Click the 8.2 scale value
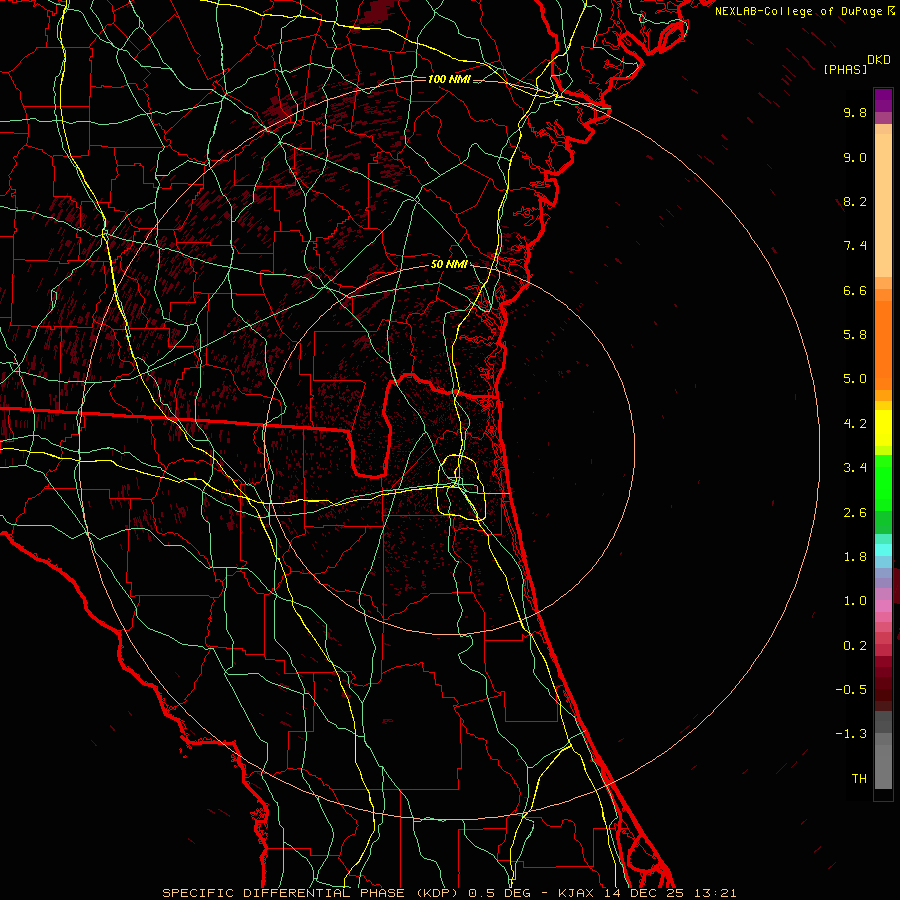 [855, 201]
